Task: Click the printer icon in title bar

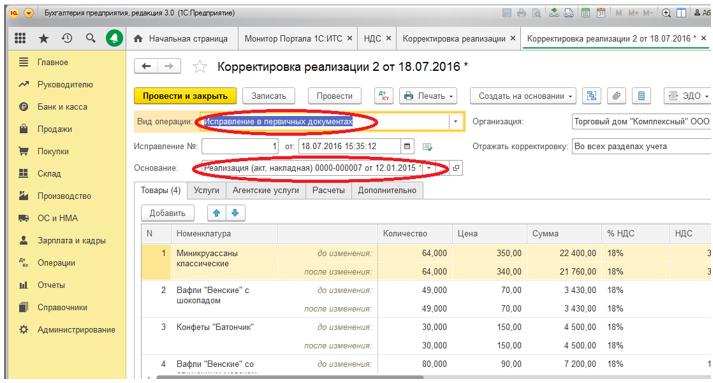Action: 522,13
